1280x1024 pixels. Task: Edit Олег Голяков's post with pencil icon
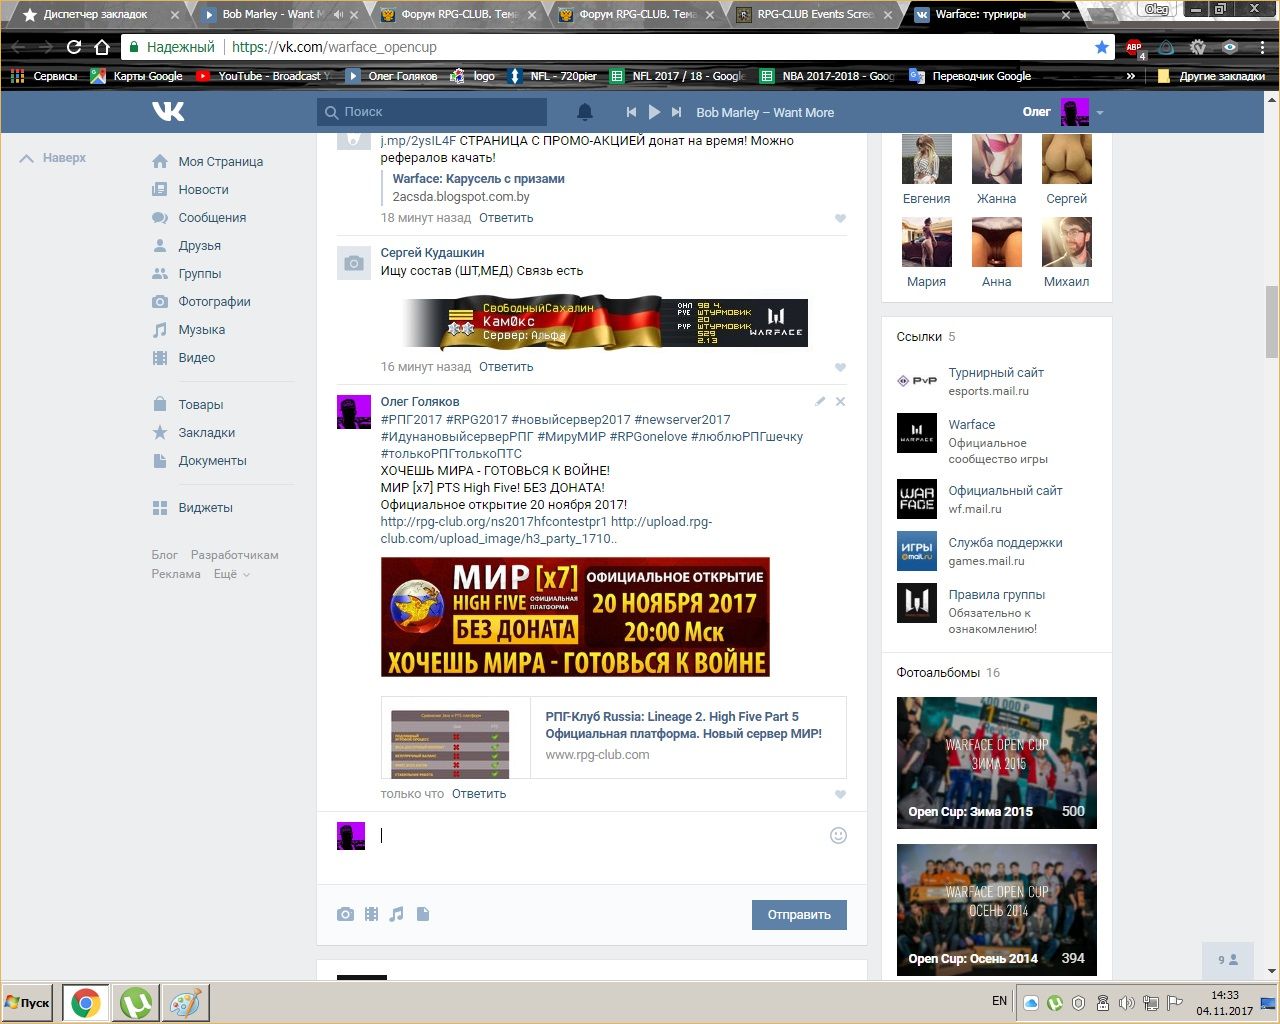click(820, 401)
